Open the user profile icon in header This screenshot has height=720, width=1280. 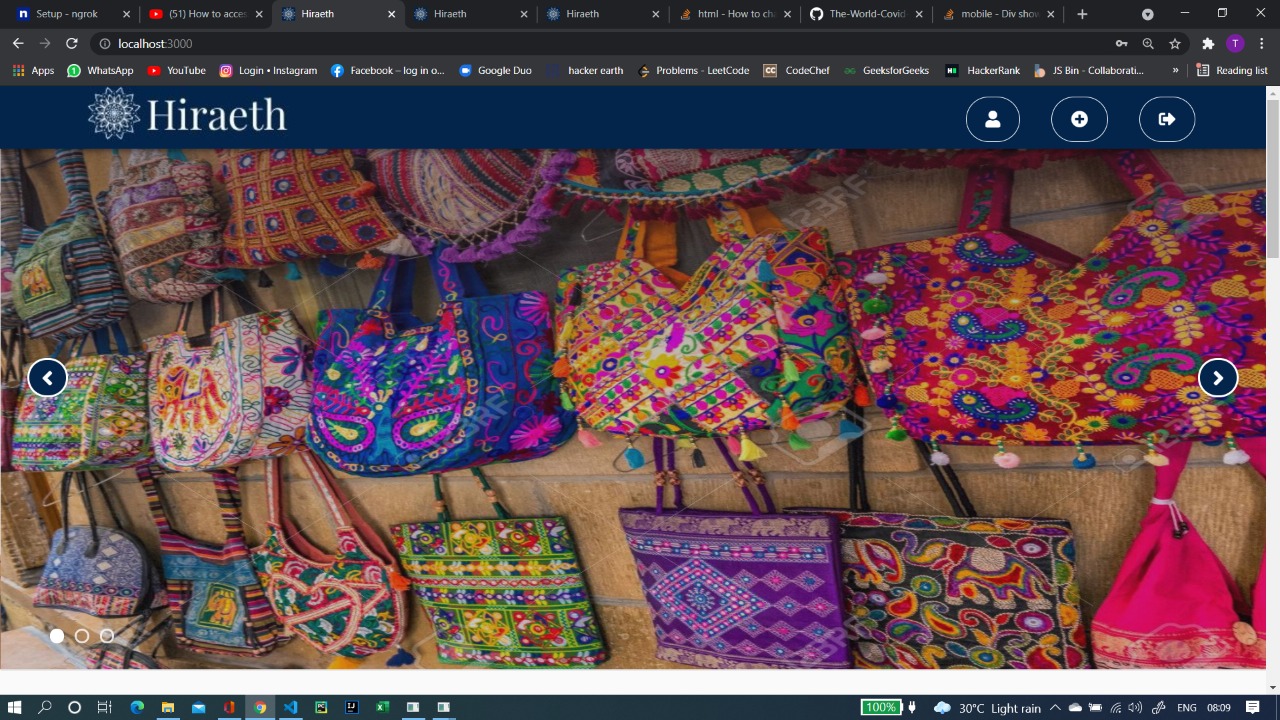pyautogui.click(x=992, y=119)
